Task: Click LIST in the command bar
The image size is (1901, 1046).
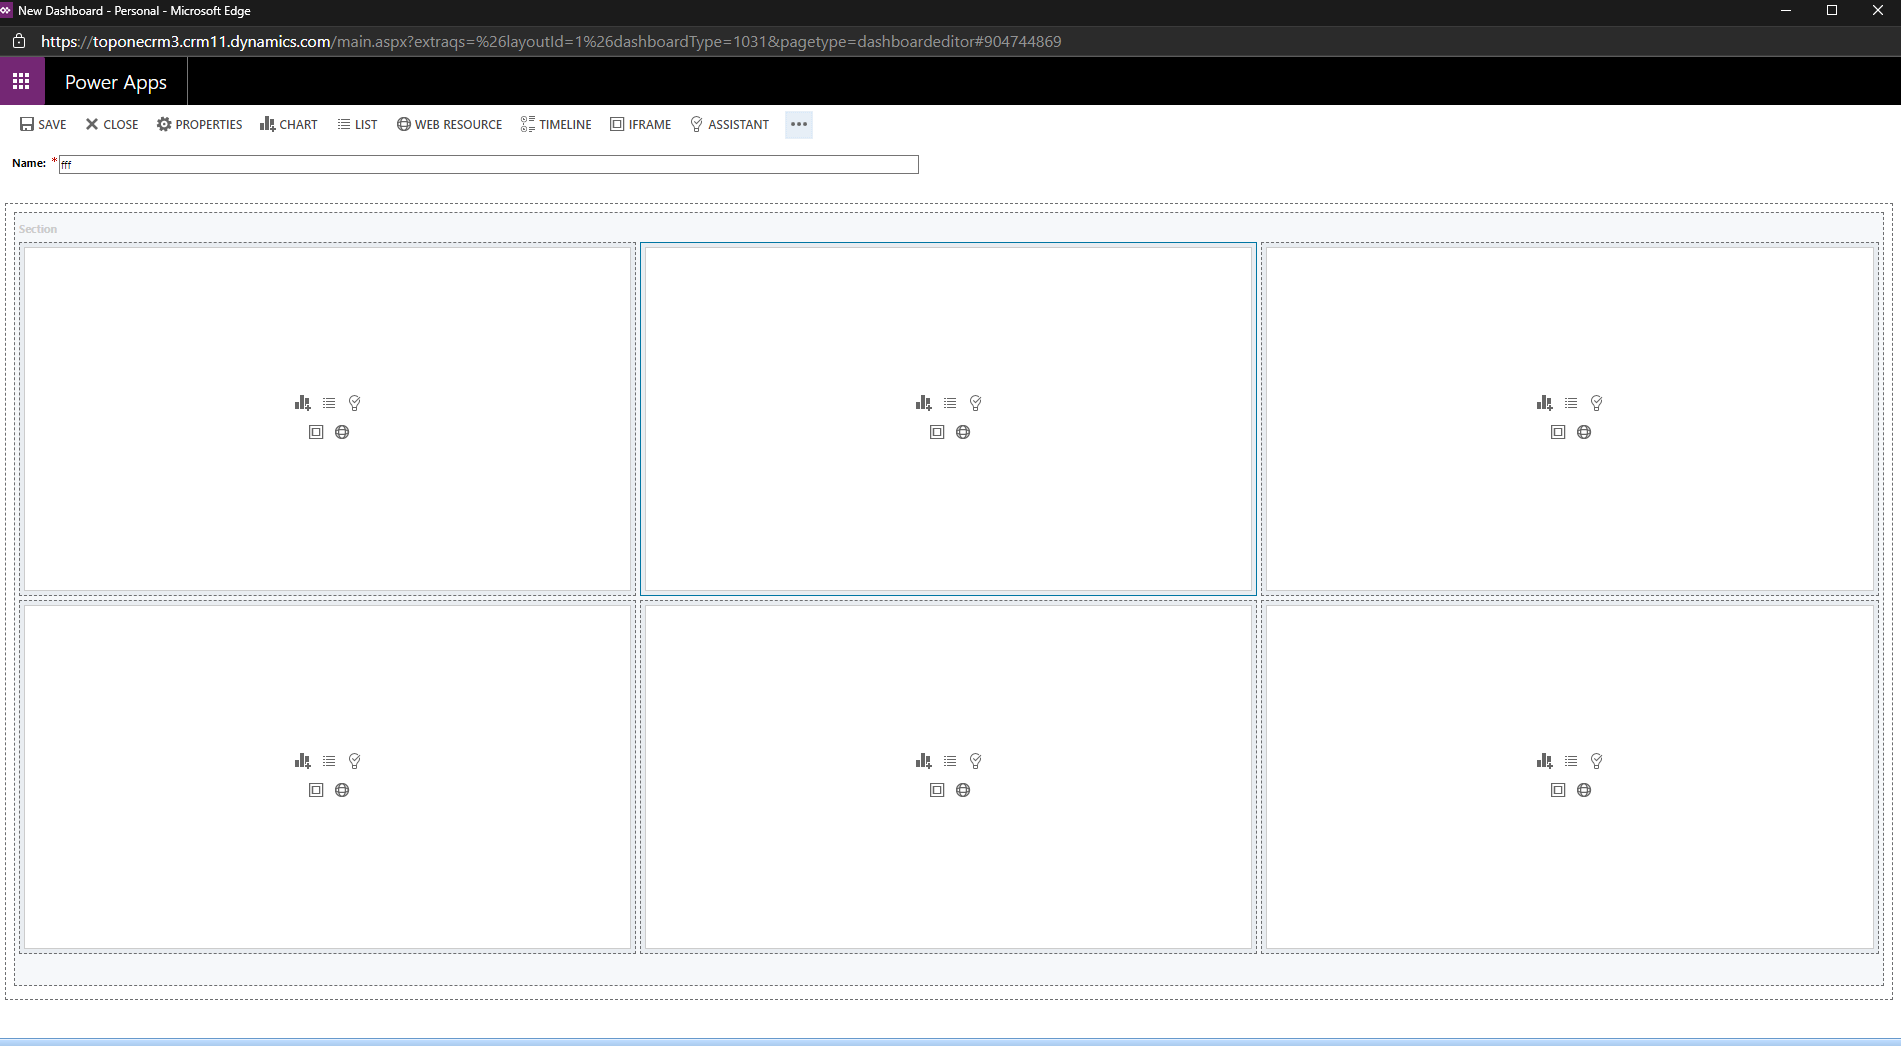Action: coord(358,124)
